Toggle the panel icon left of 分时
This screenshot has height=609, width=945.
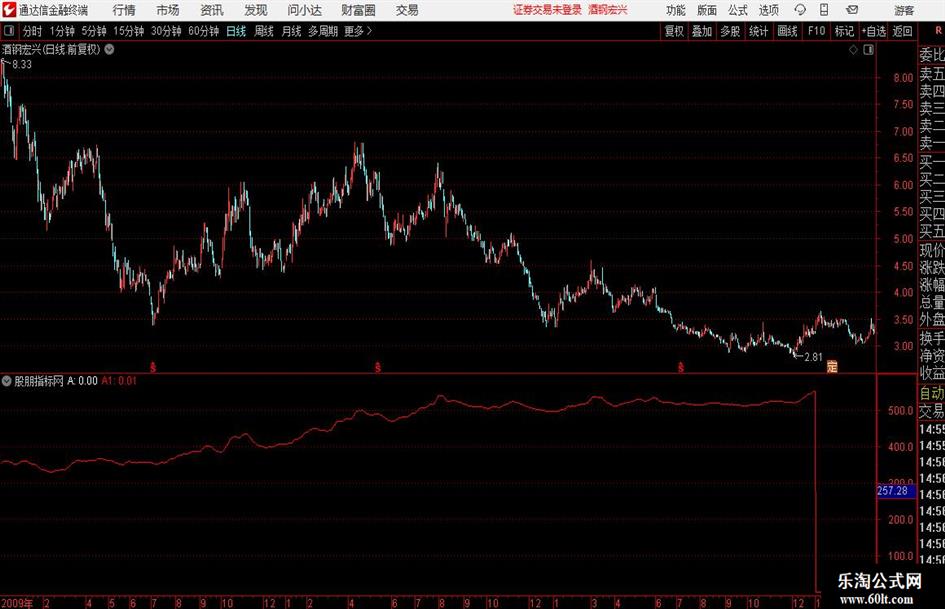8,31
